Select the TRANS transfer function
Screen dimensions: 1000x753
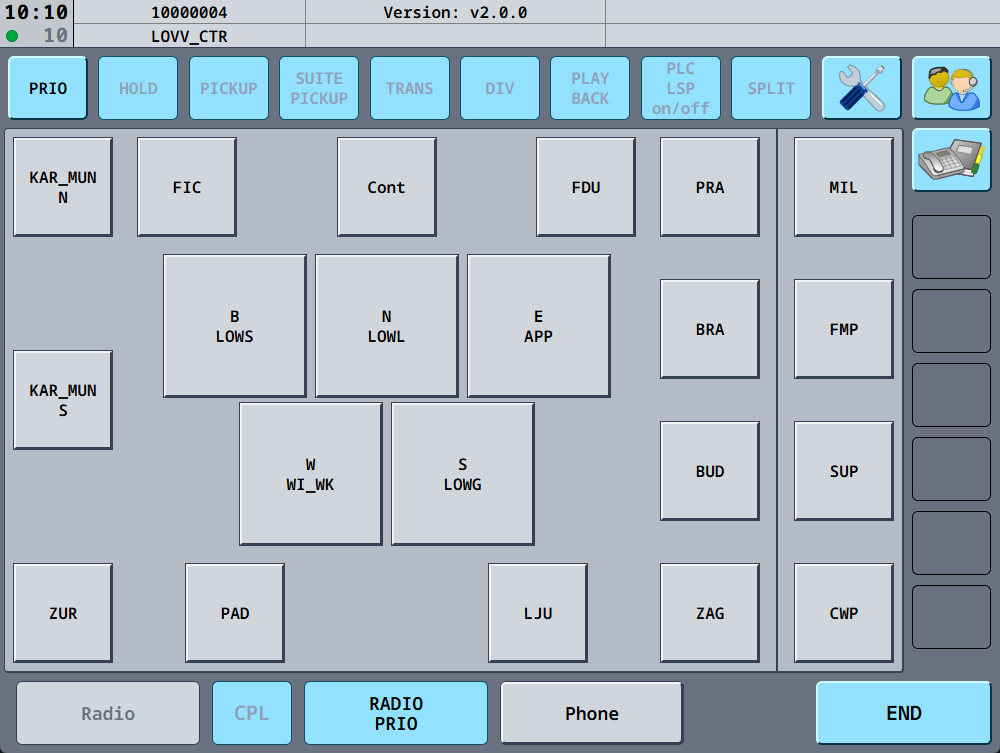coord(410,87)
